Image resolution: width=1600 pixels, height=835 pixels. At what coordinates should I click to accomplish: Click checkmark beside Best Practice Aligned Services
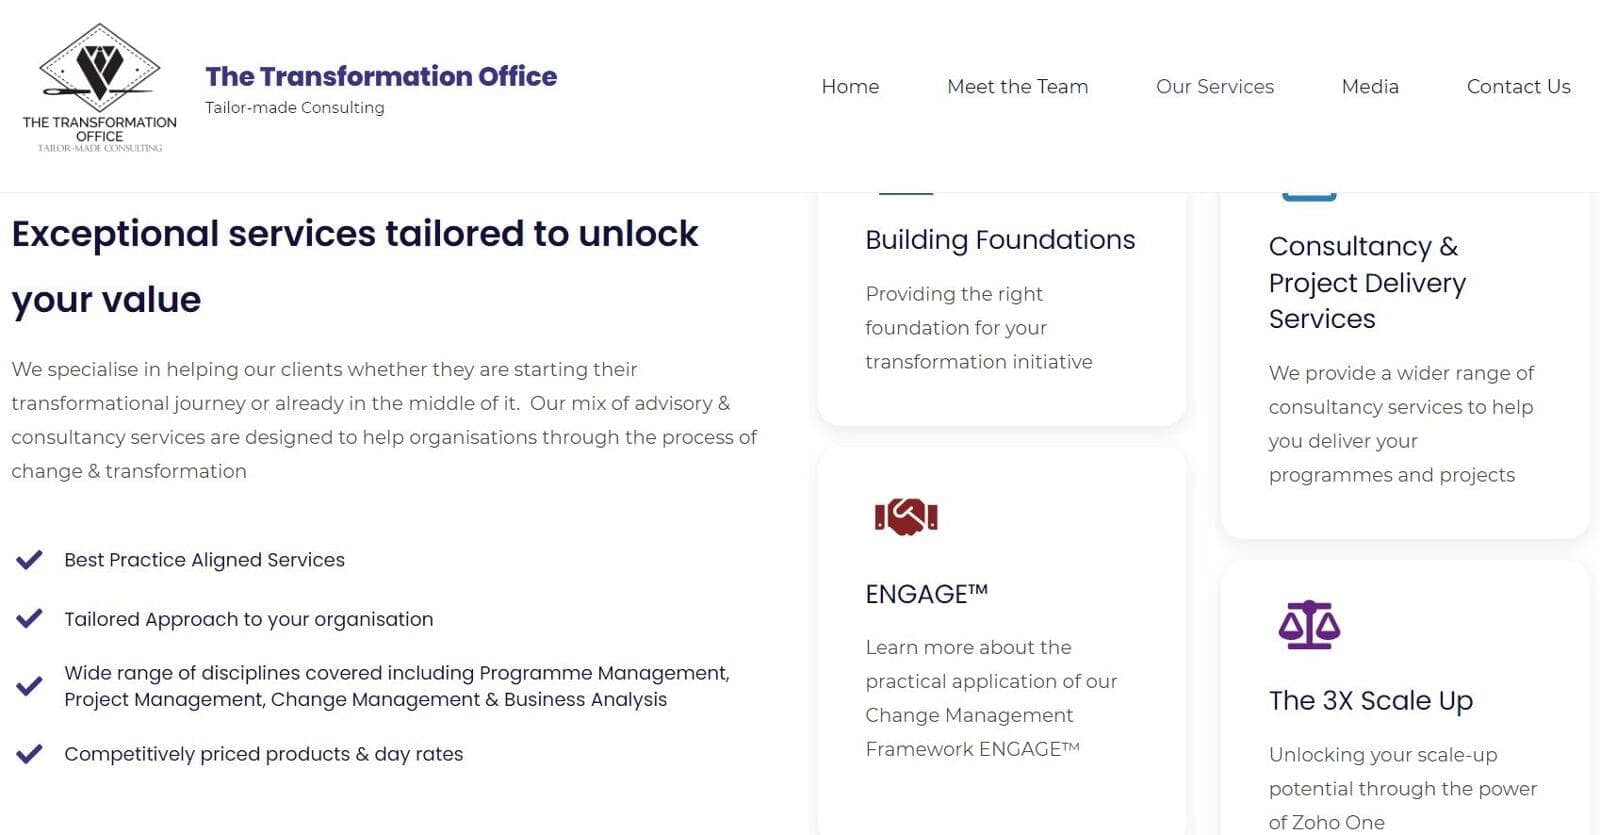(x=29, y=560)
